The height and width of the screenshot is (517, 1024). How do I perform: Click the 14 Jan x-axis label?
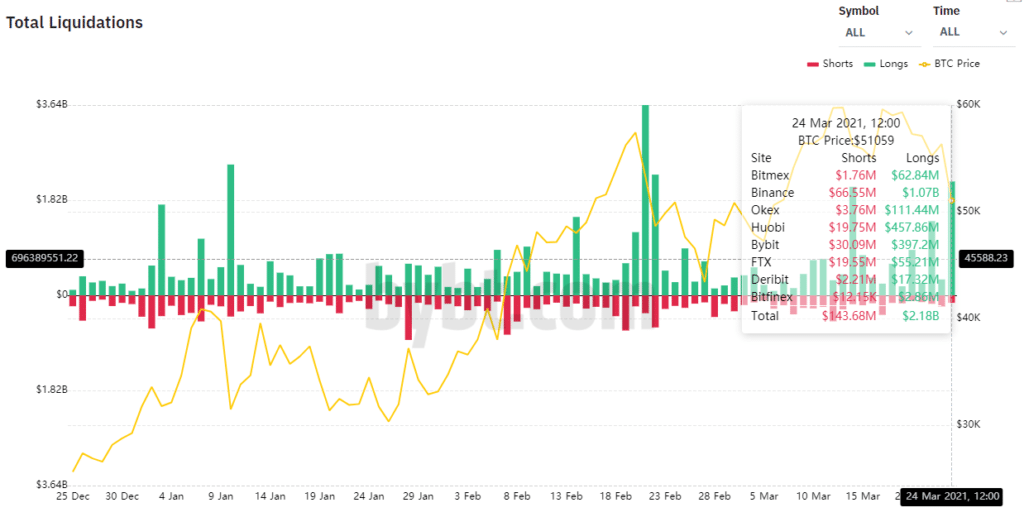tap(270, 496)
